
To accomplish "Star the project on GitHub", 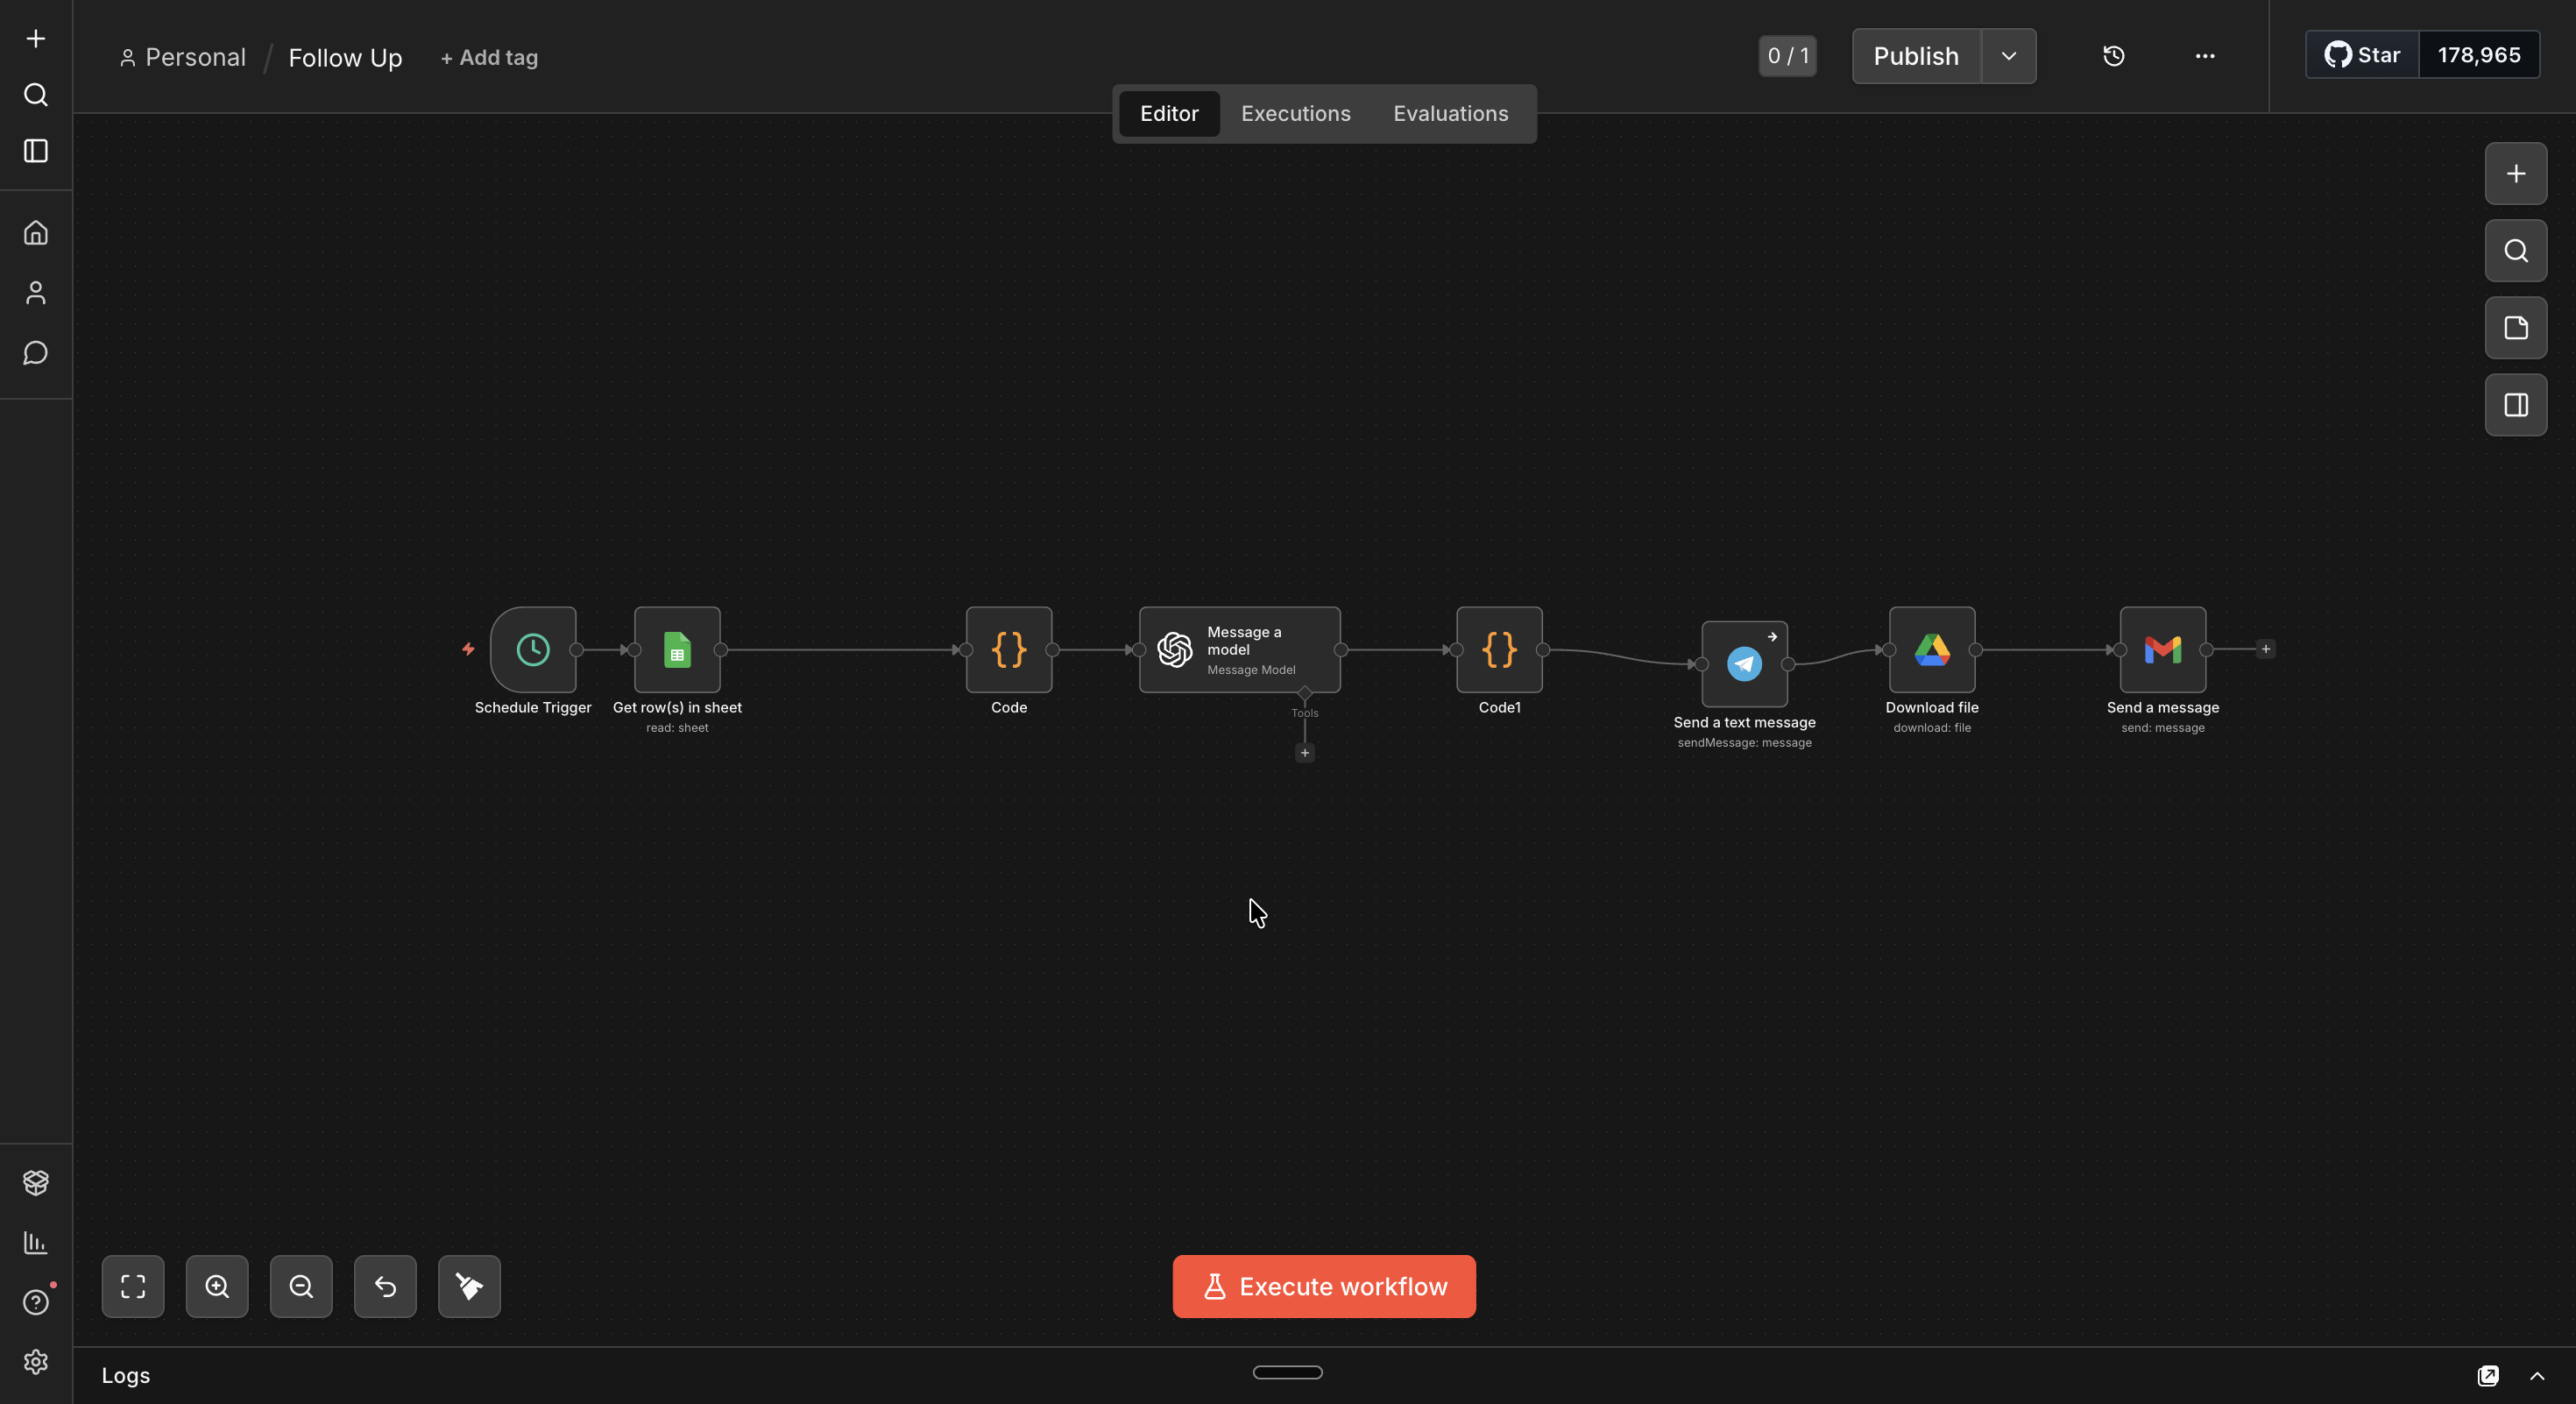I will pyautogui.click(x=2361, y=55).
